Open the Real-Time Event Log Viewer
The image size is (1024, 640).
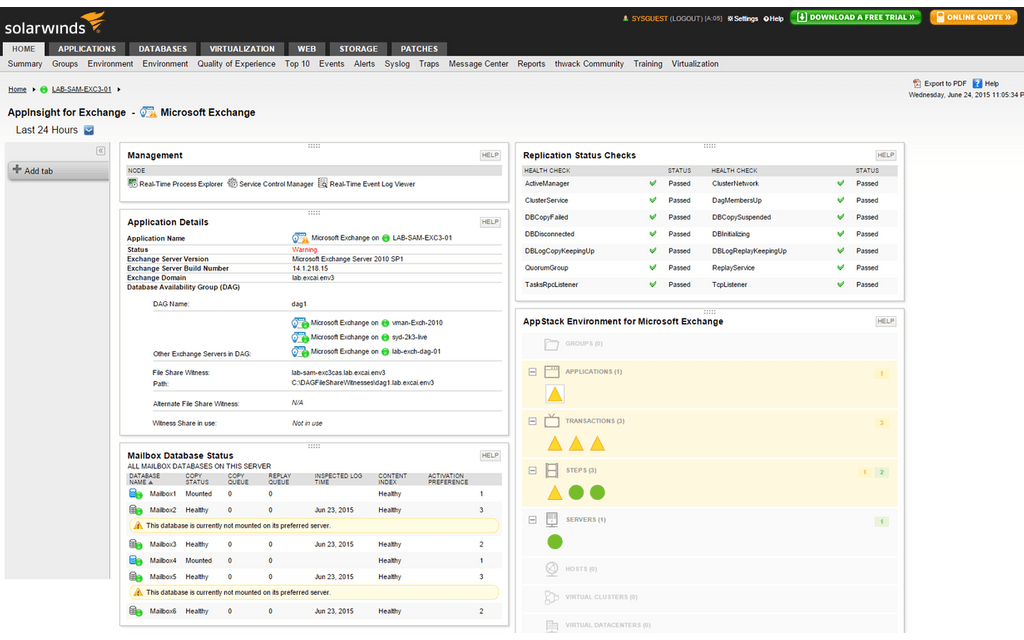[371, 183]
